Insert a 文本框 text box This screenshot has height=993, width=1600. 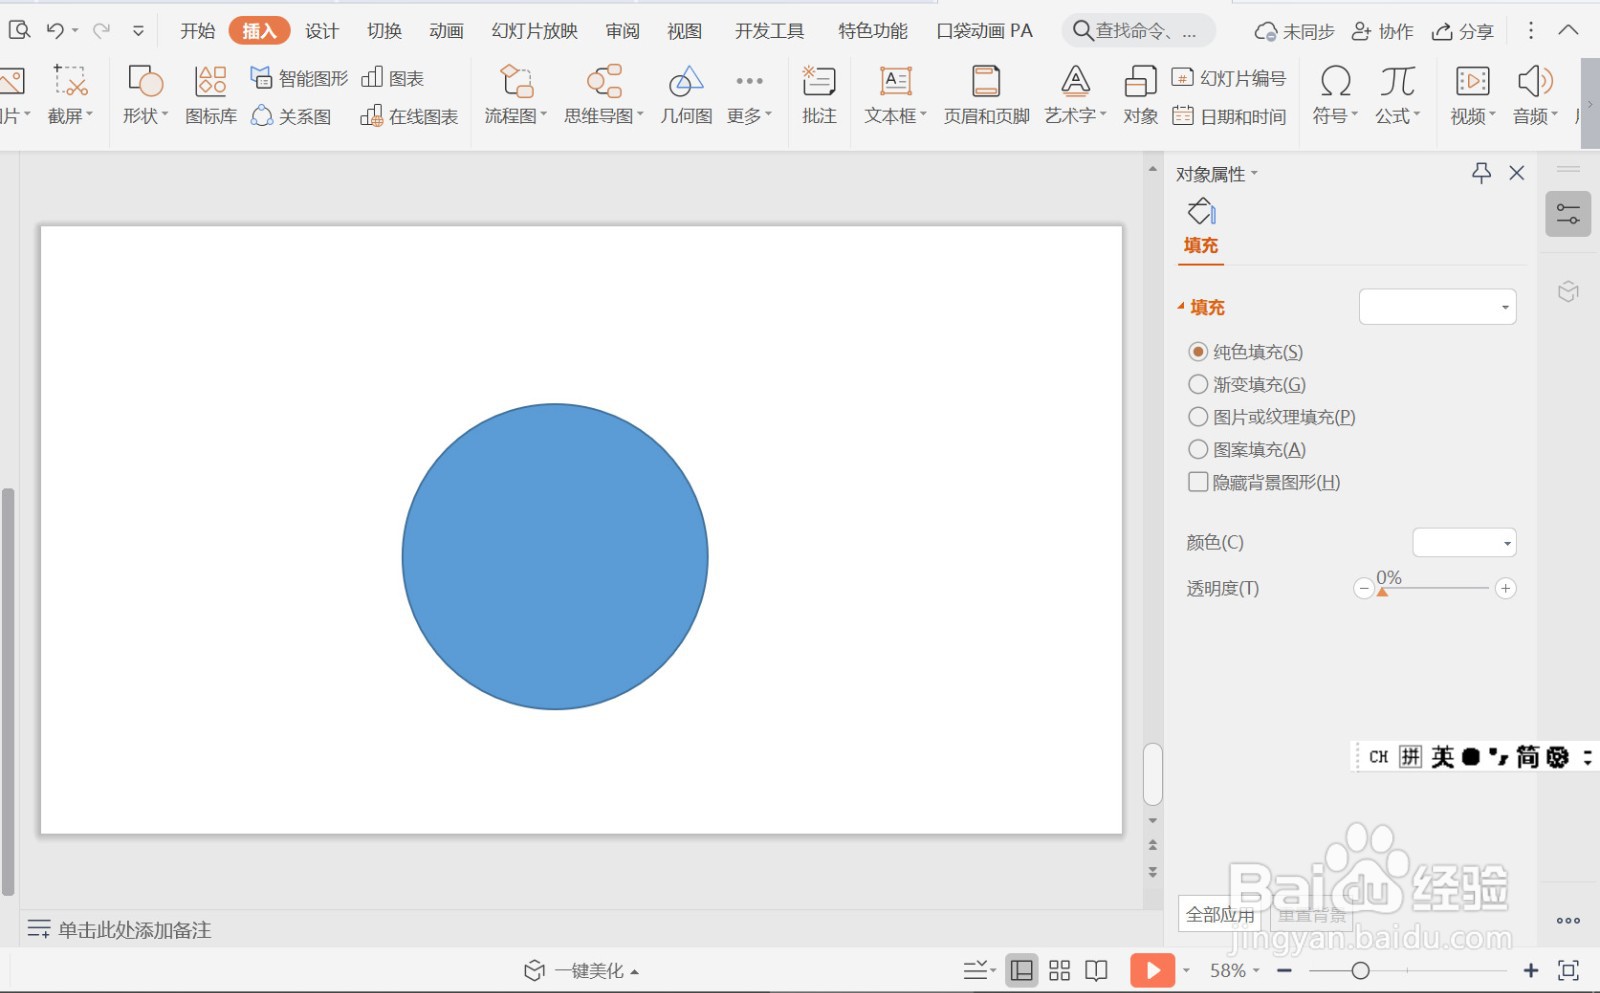point(895,95)
